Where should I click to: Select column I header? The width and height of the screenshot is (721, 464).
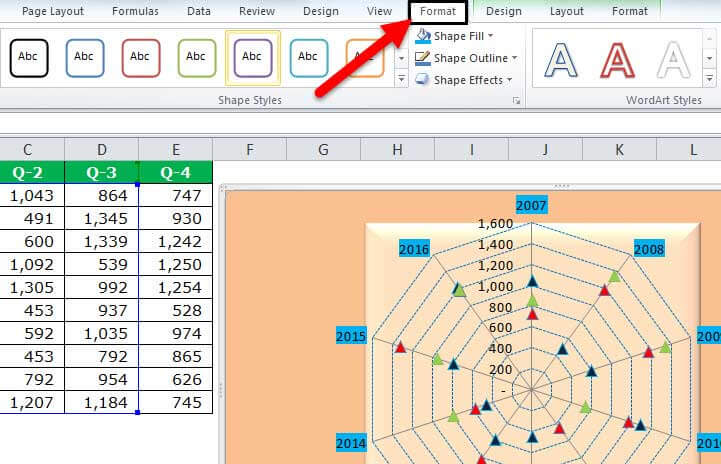click(471, 149)
